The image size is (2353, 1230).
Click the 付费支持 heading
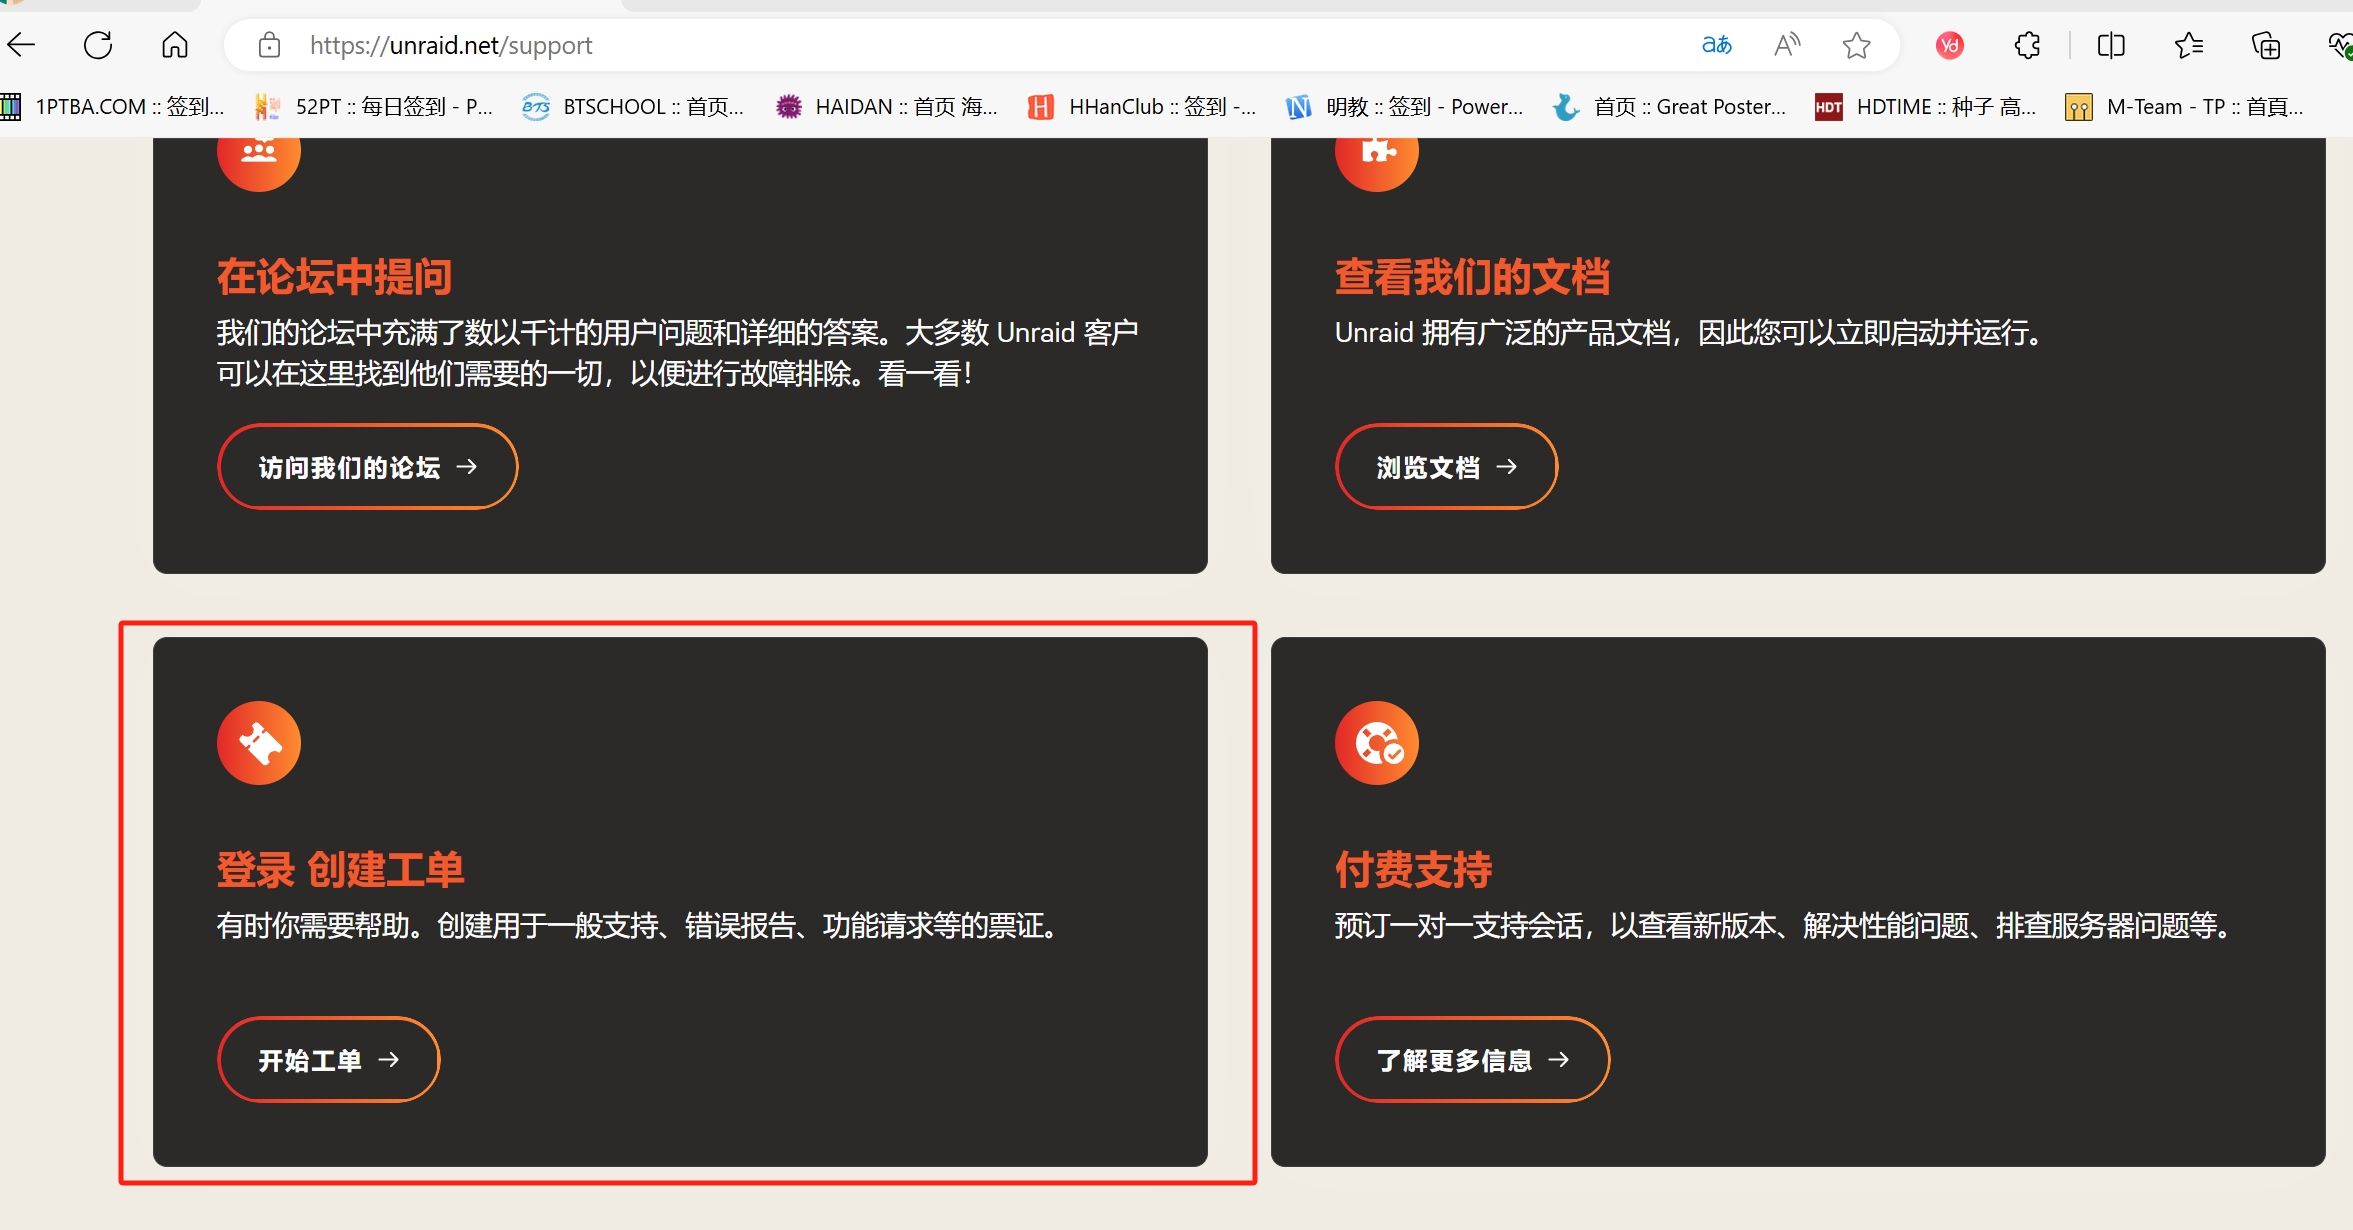pos(1413,870)
